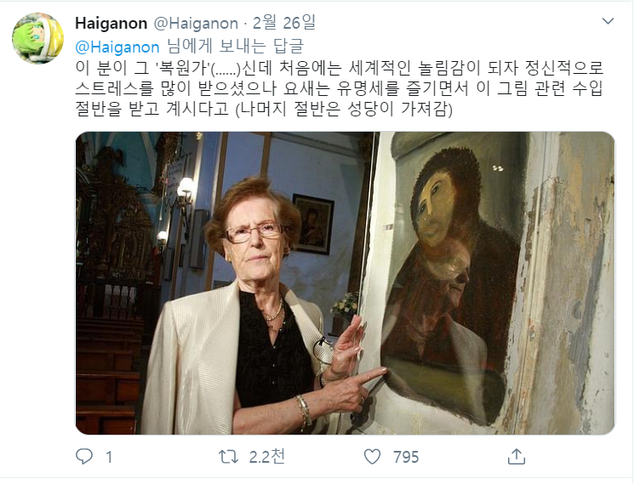Click the reply count showing 1
The image size is (640, 483).
(x=109, y=457)
